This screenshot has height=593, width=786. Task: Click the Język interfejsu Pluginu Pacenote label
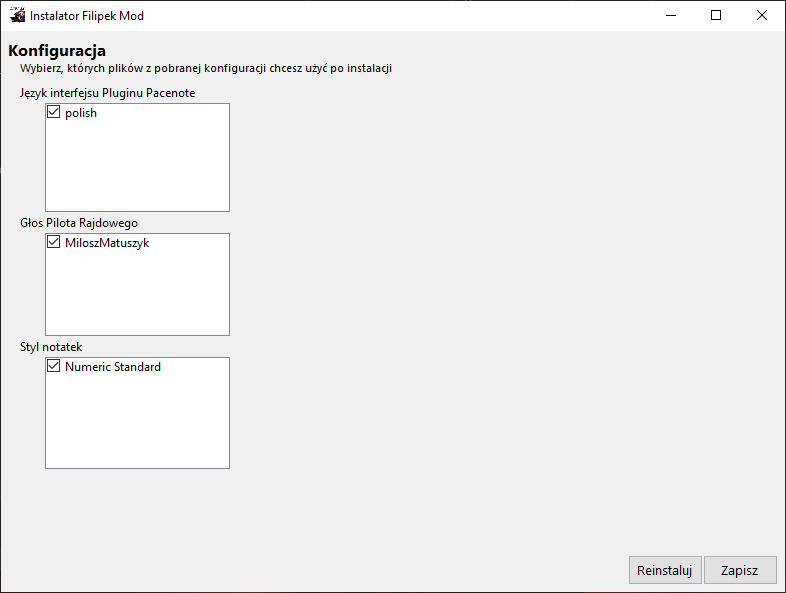pyautogui.click(x=108, y=93)
